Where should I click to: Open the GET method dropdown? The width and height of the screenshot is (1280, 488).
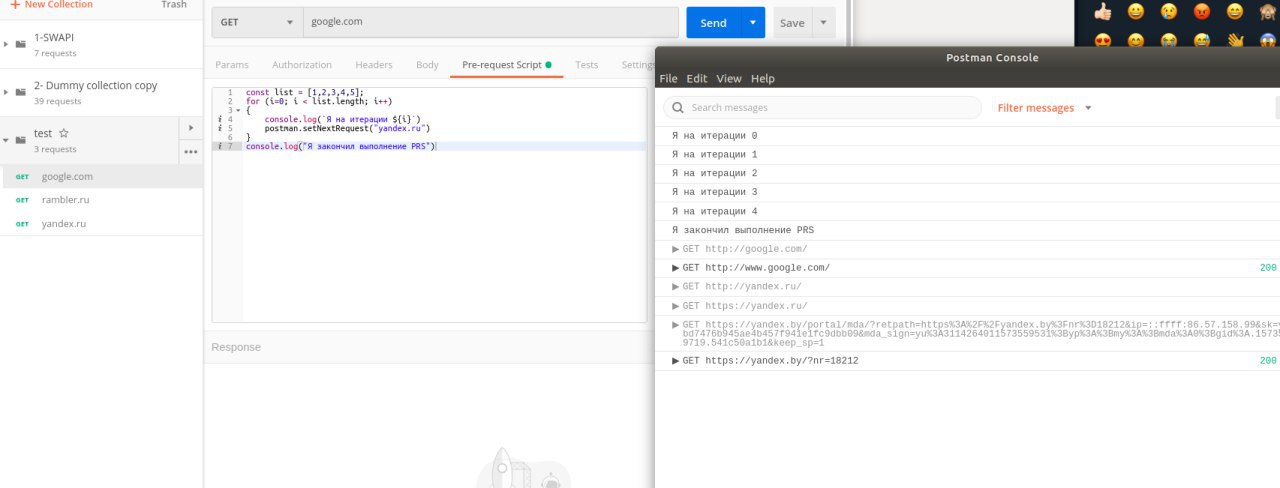(256, 22)
